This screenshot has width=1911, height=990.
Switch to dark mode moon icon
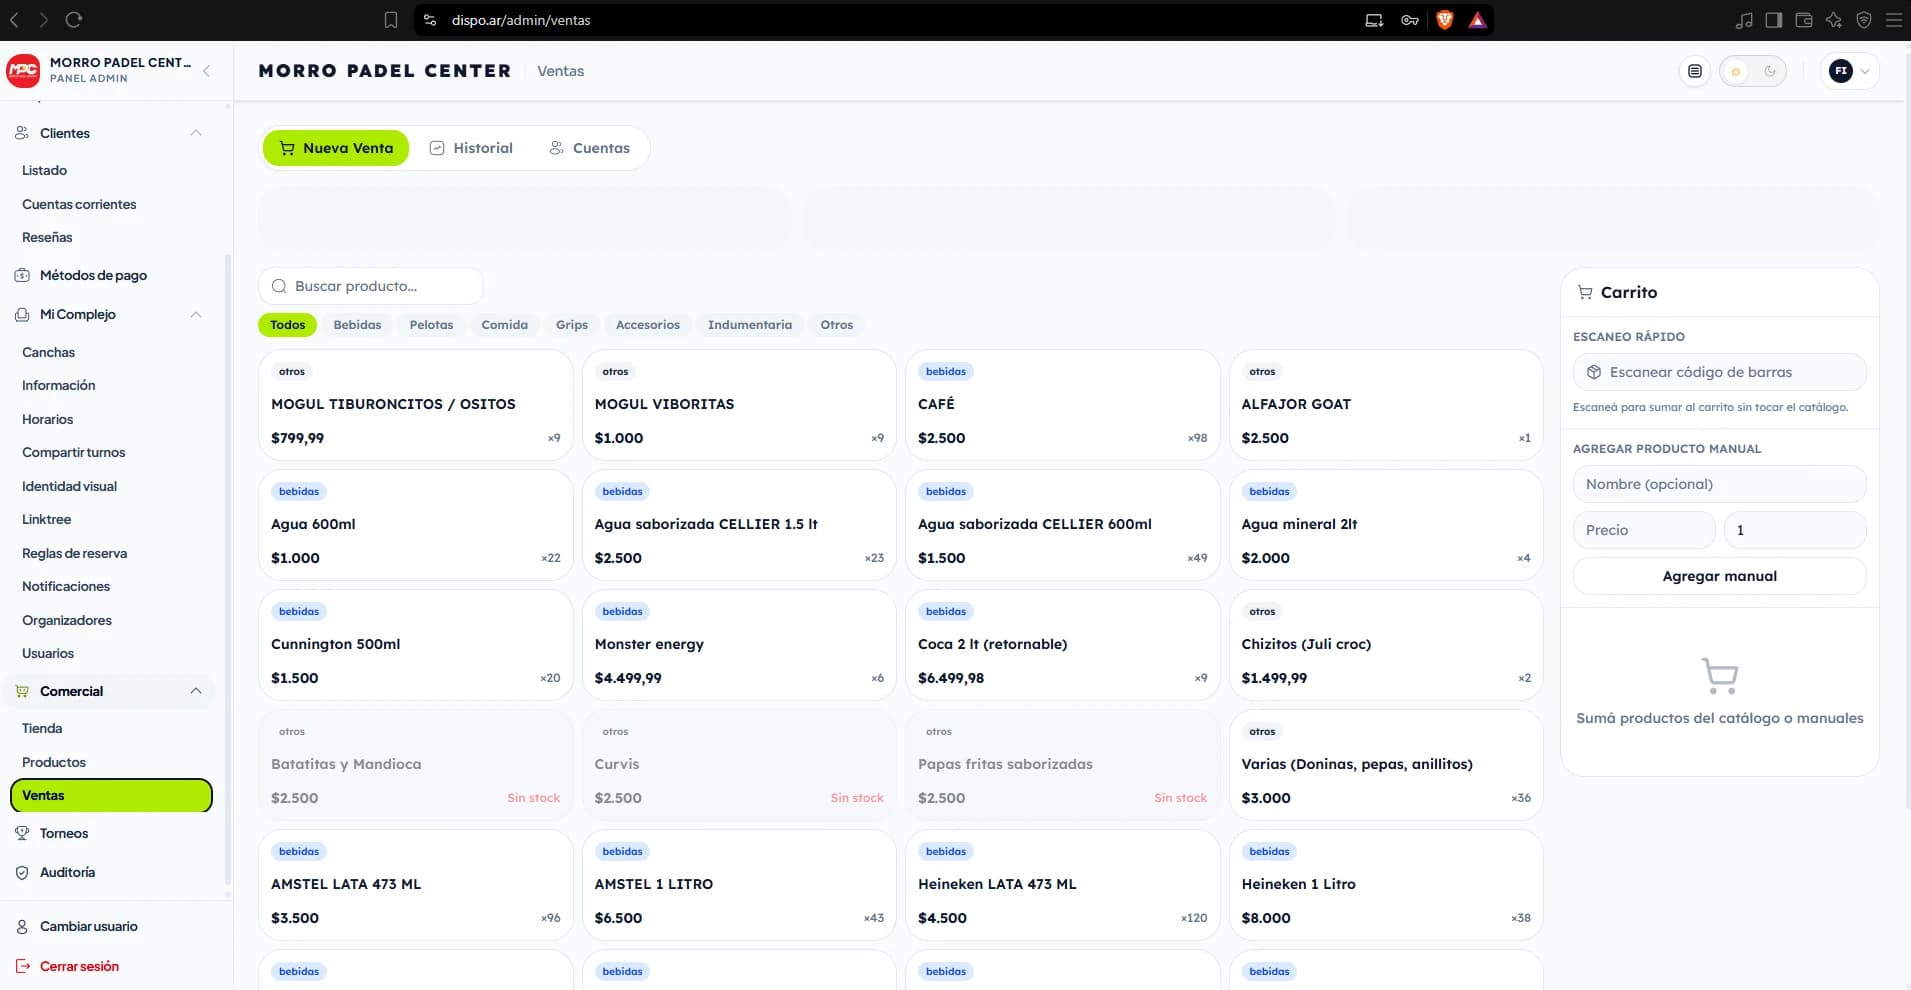(x=1770, y=71)
